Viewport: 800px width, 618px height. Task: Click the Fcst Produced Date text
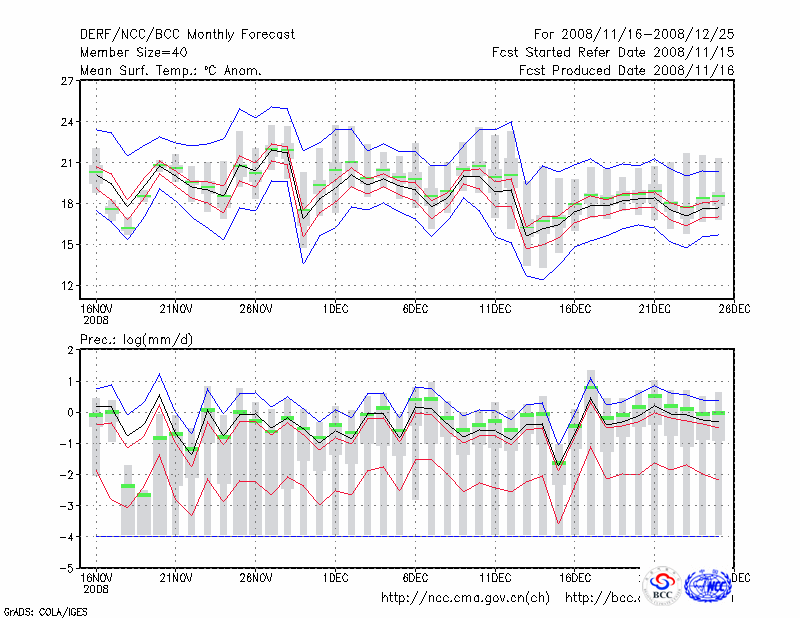pyautogui.click(x=627, y=71)
